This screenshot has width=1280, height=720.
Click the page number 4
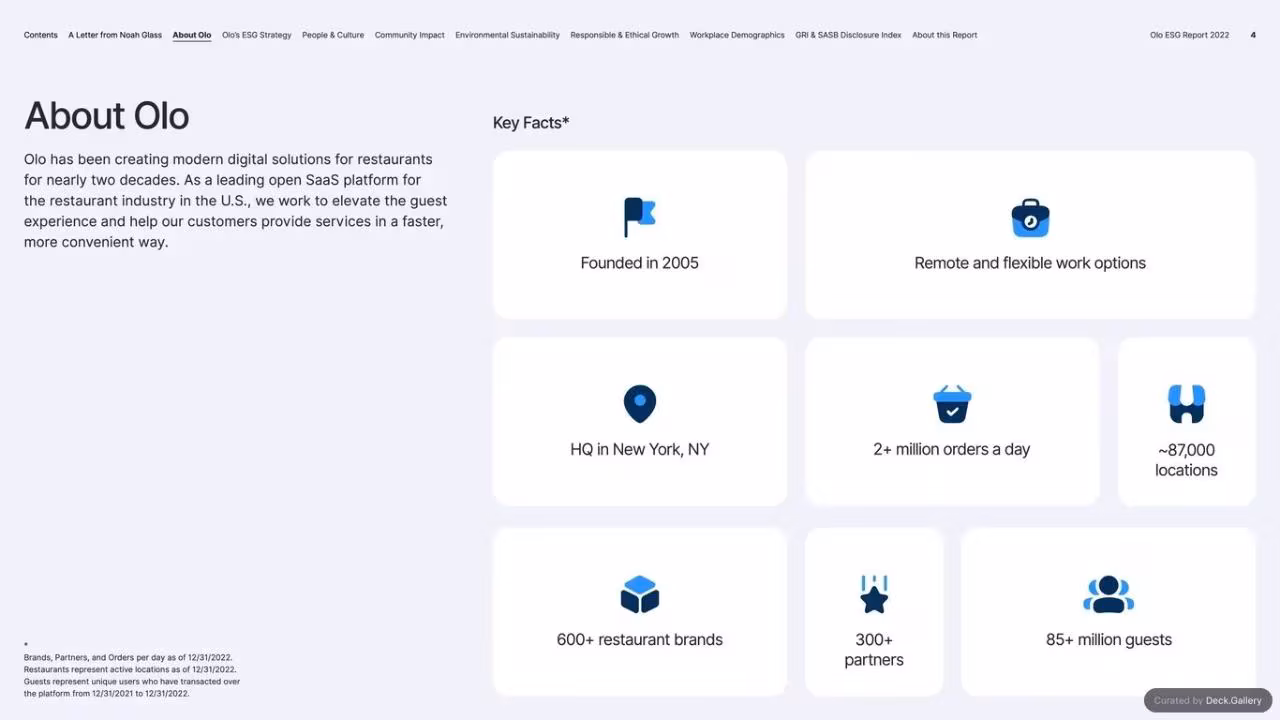point(1253,35)
